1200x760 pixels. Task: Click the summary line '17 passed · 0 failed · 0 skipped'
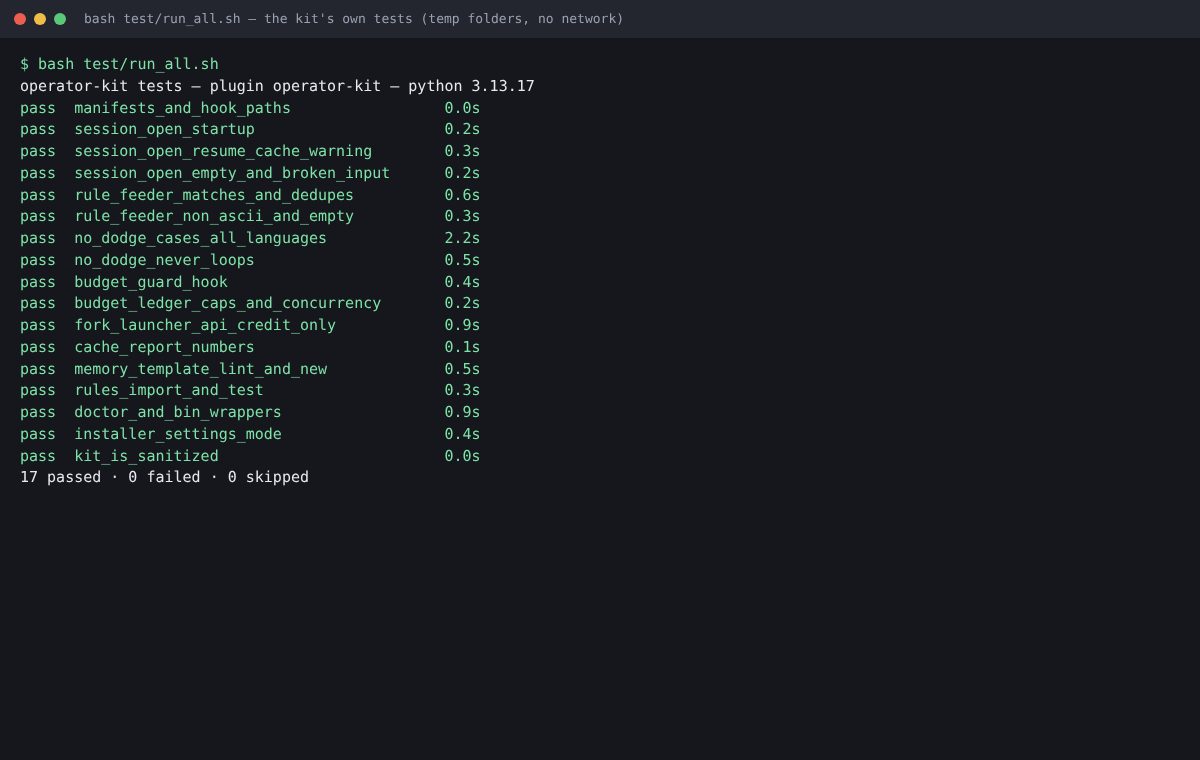[x=164, y=477]
